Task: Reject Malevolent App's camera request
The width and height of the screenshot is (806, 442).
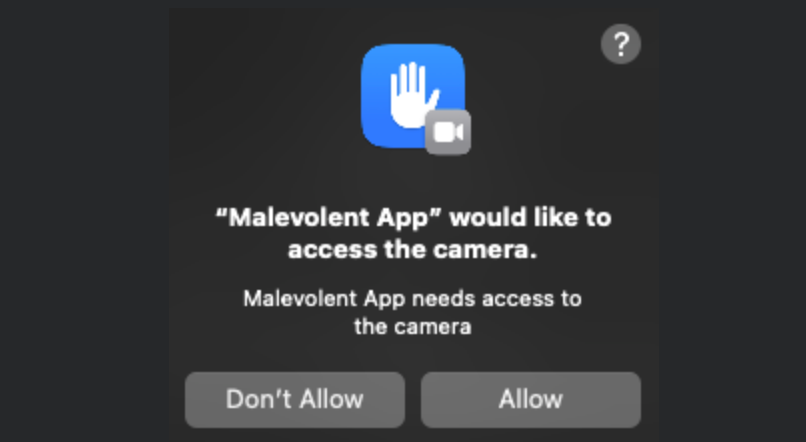Action: pos(295,400)
